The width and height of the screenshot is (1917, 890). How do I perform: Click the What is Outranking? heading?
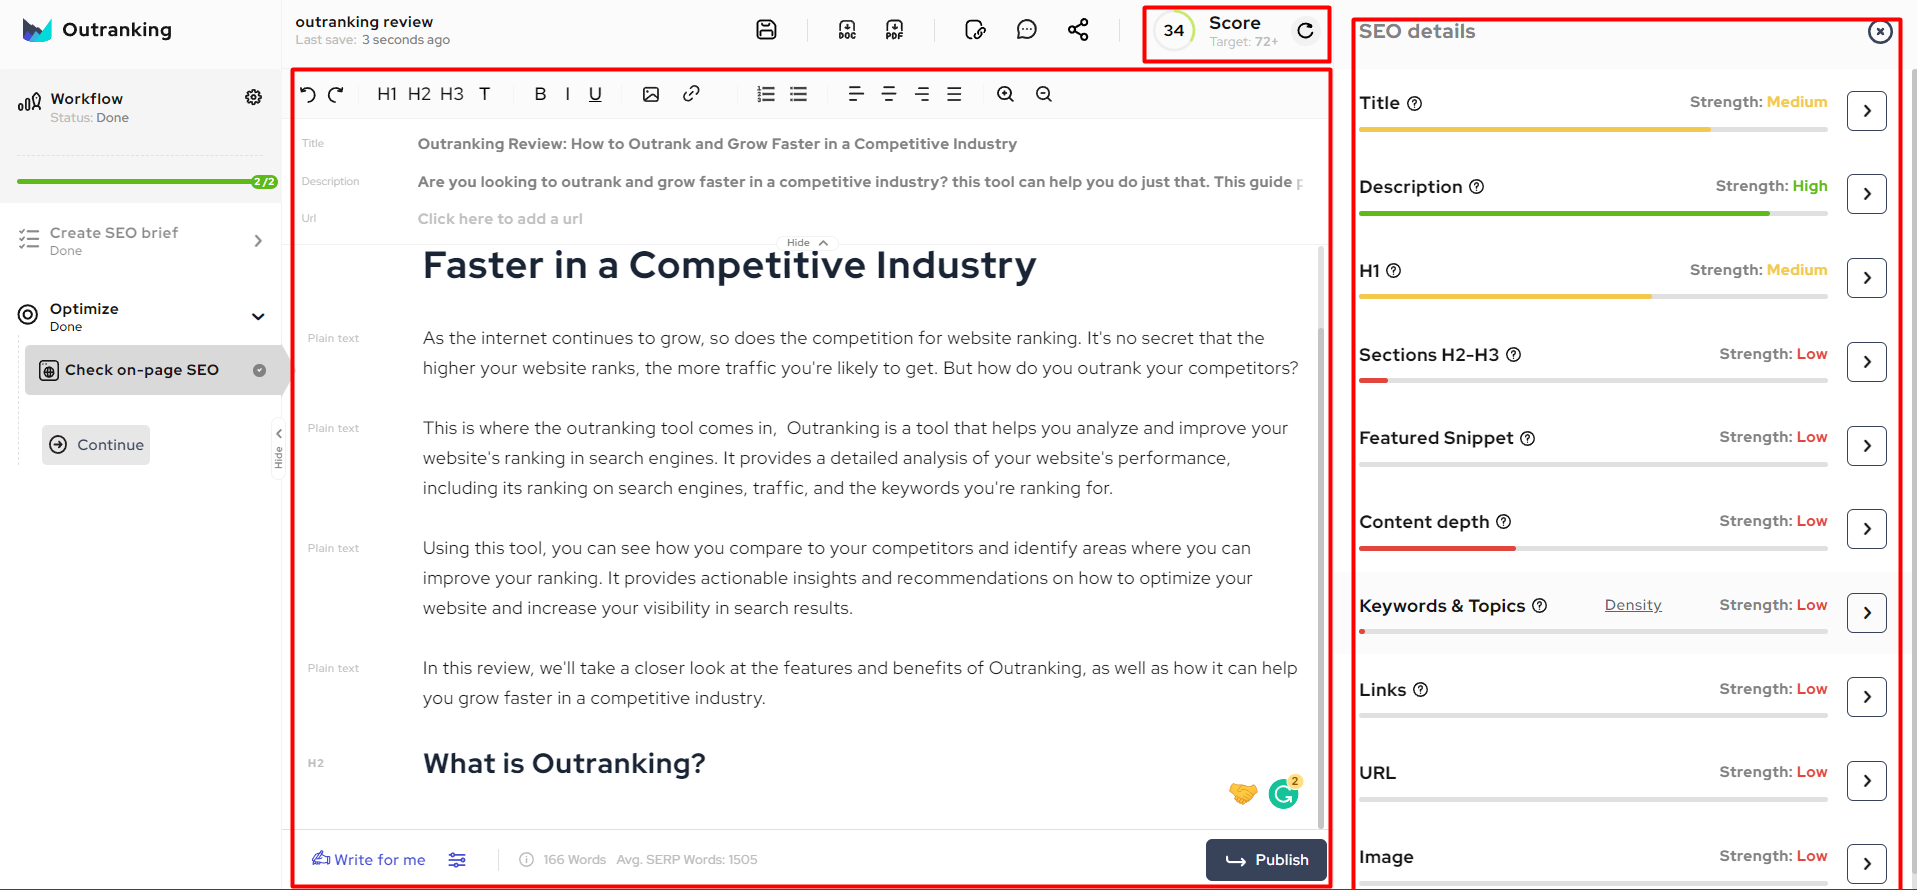click(564, 764)
